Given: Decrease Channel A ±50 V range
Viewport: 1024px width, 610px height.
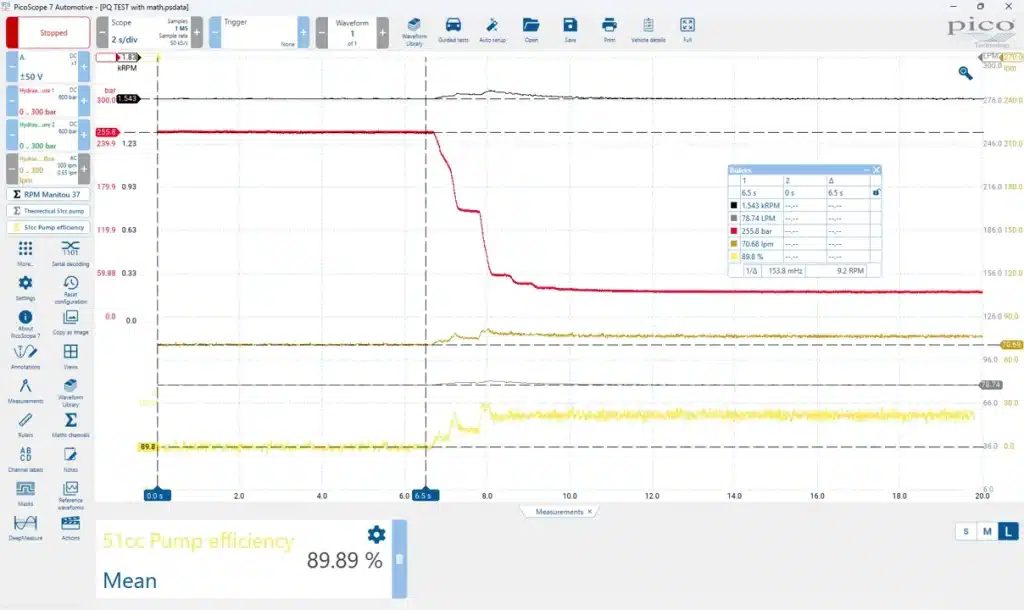Looking at the screenshot, I should pos(12,67).
